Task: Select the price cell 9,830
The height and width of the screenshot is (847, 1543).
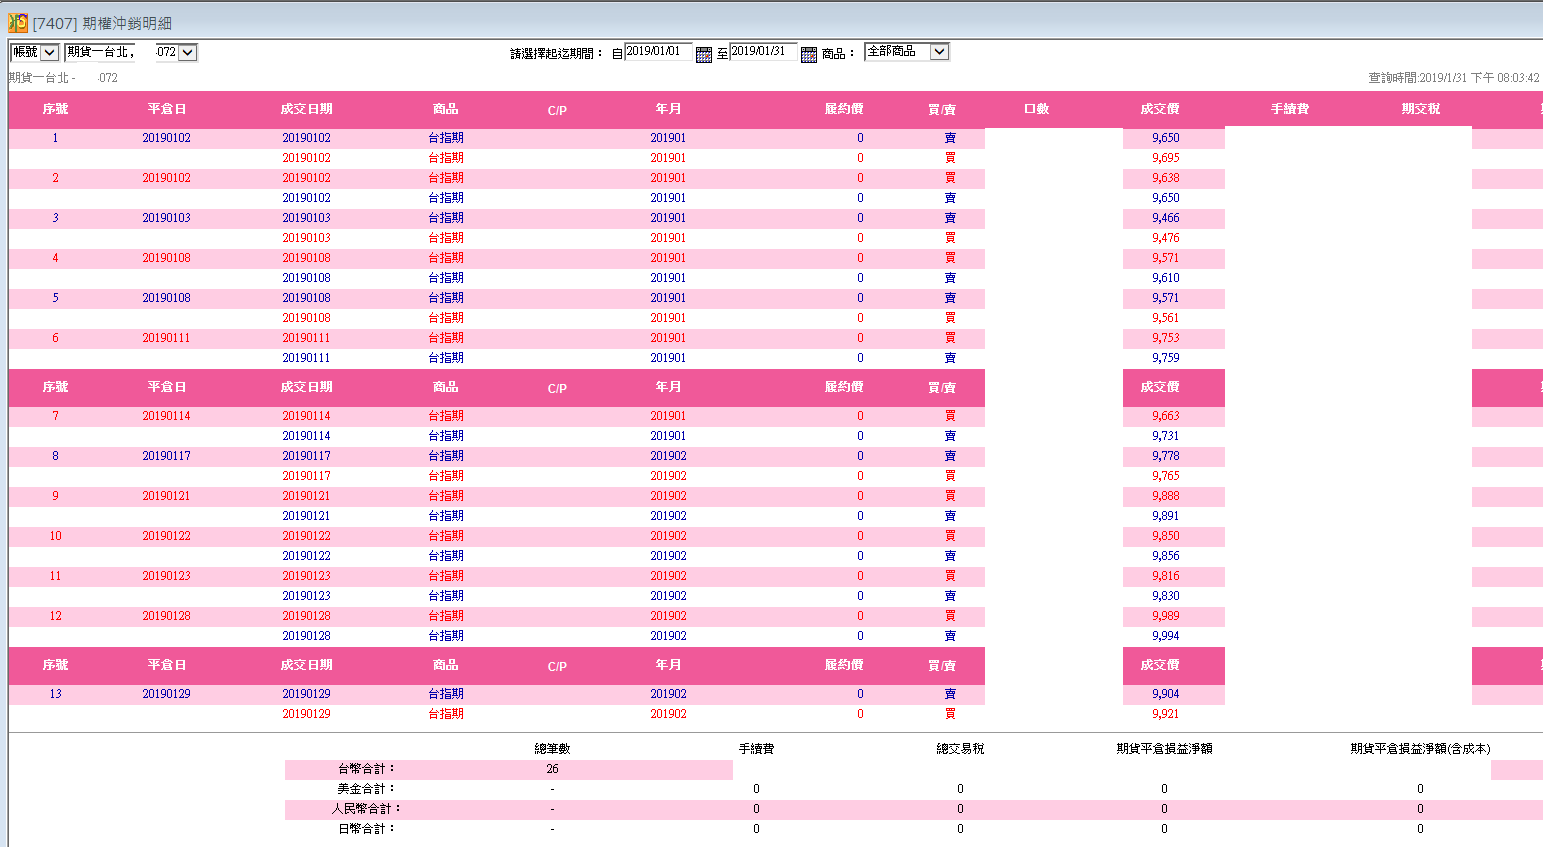Action: pyautogui.click(x=1165, y=596)
